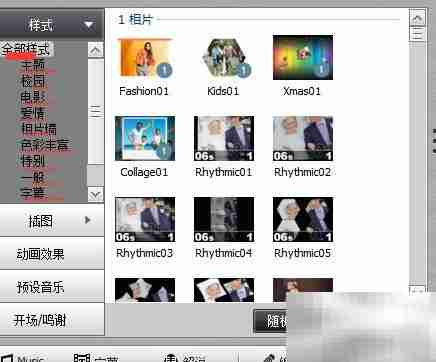Click the style list scroll-down arrow

96,195
